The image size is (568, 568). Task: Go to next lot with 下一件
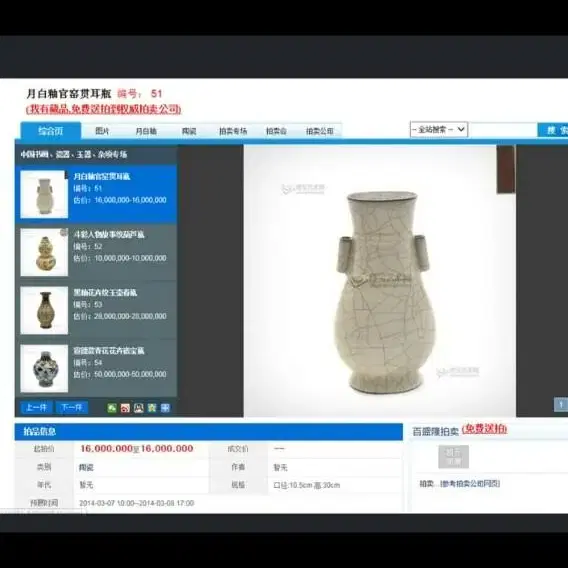72,408
